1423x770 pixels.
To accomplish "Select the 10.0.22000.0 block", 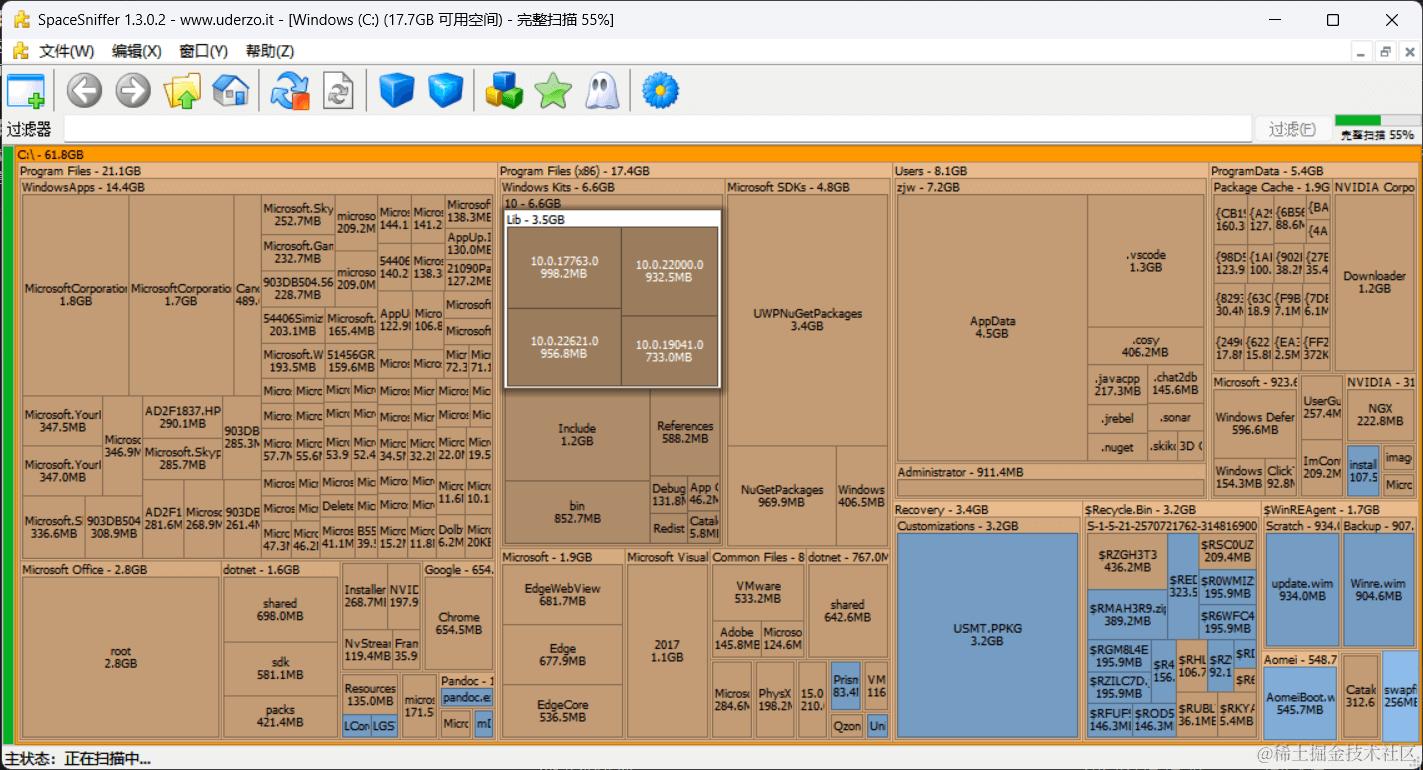I will coord(669,271).
